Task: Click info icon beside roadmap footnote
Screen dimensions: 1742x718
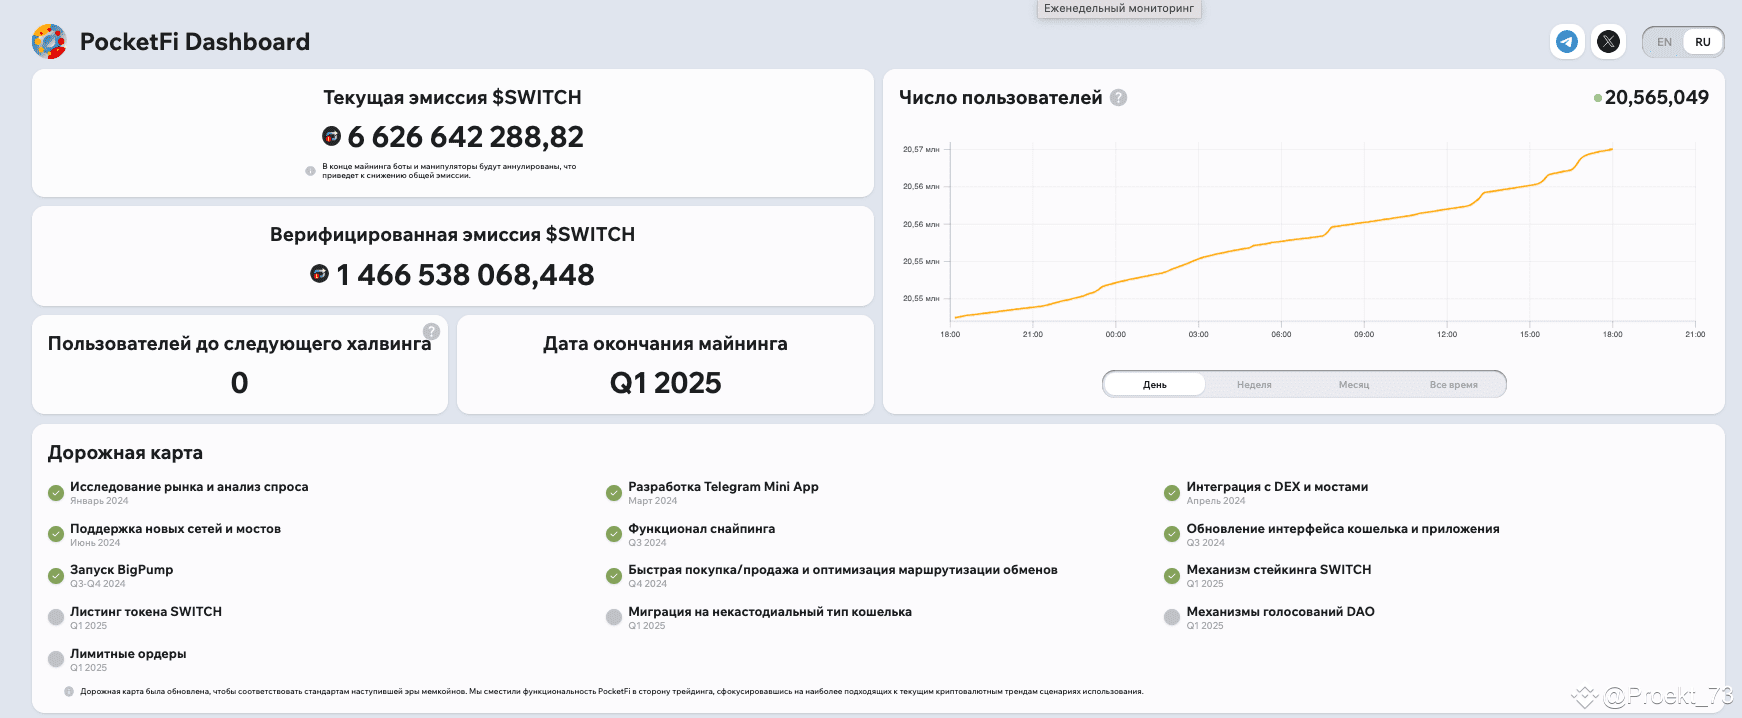Action: (69, 692)
